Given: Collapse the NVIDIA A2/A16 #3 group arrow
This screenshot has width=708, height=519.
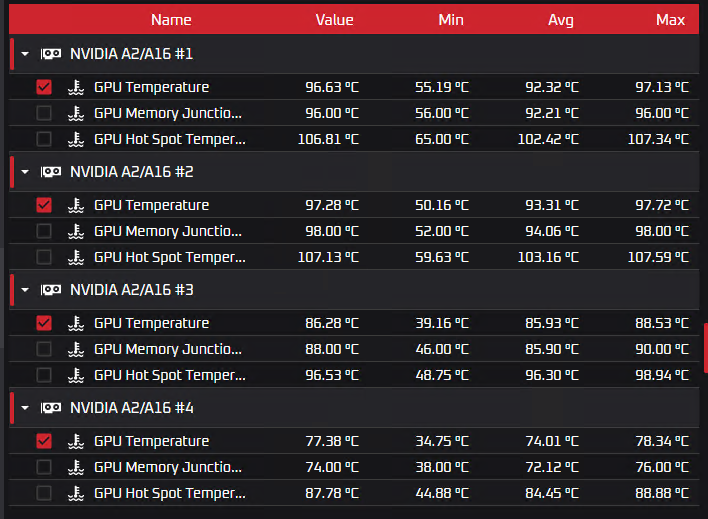Looking at the screenshot, I should coord(25,290).
